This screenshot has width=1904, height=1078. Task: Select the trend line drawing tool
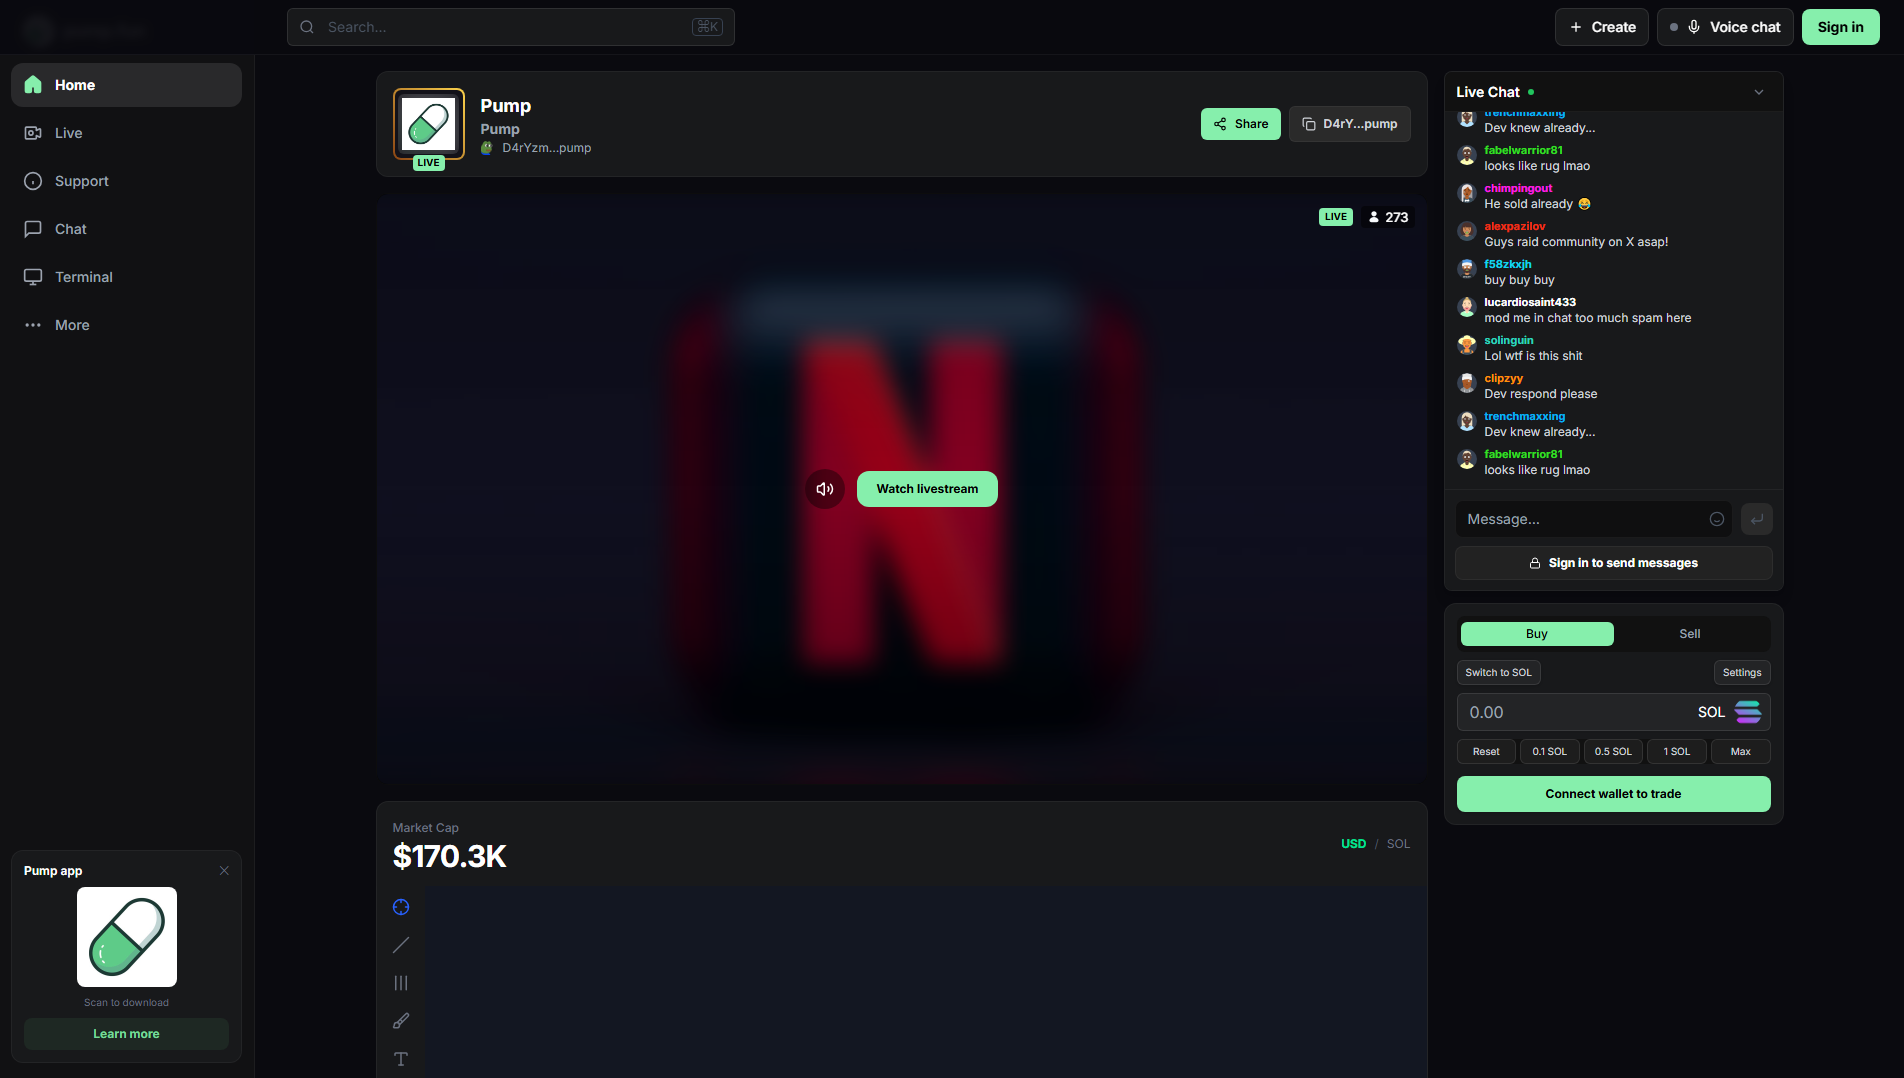tap(401, 945)
